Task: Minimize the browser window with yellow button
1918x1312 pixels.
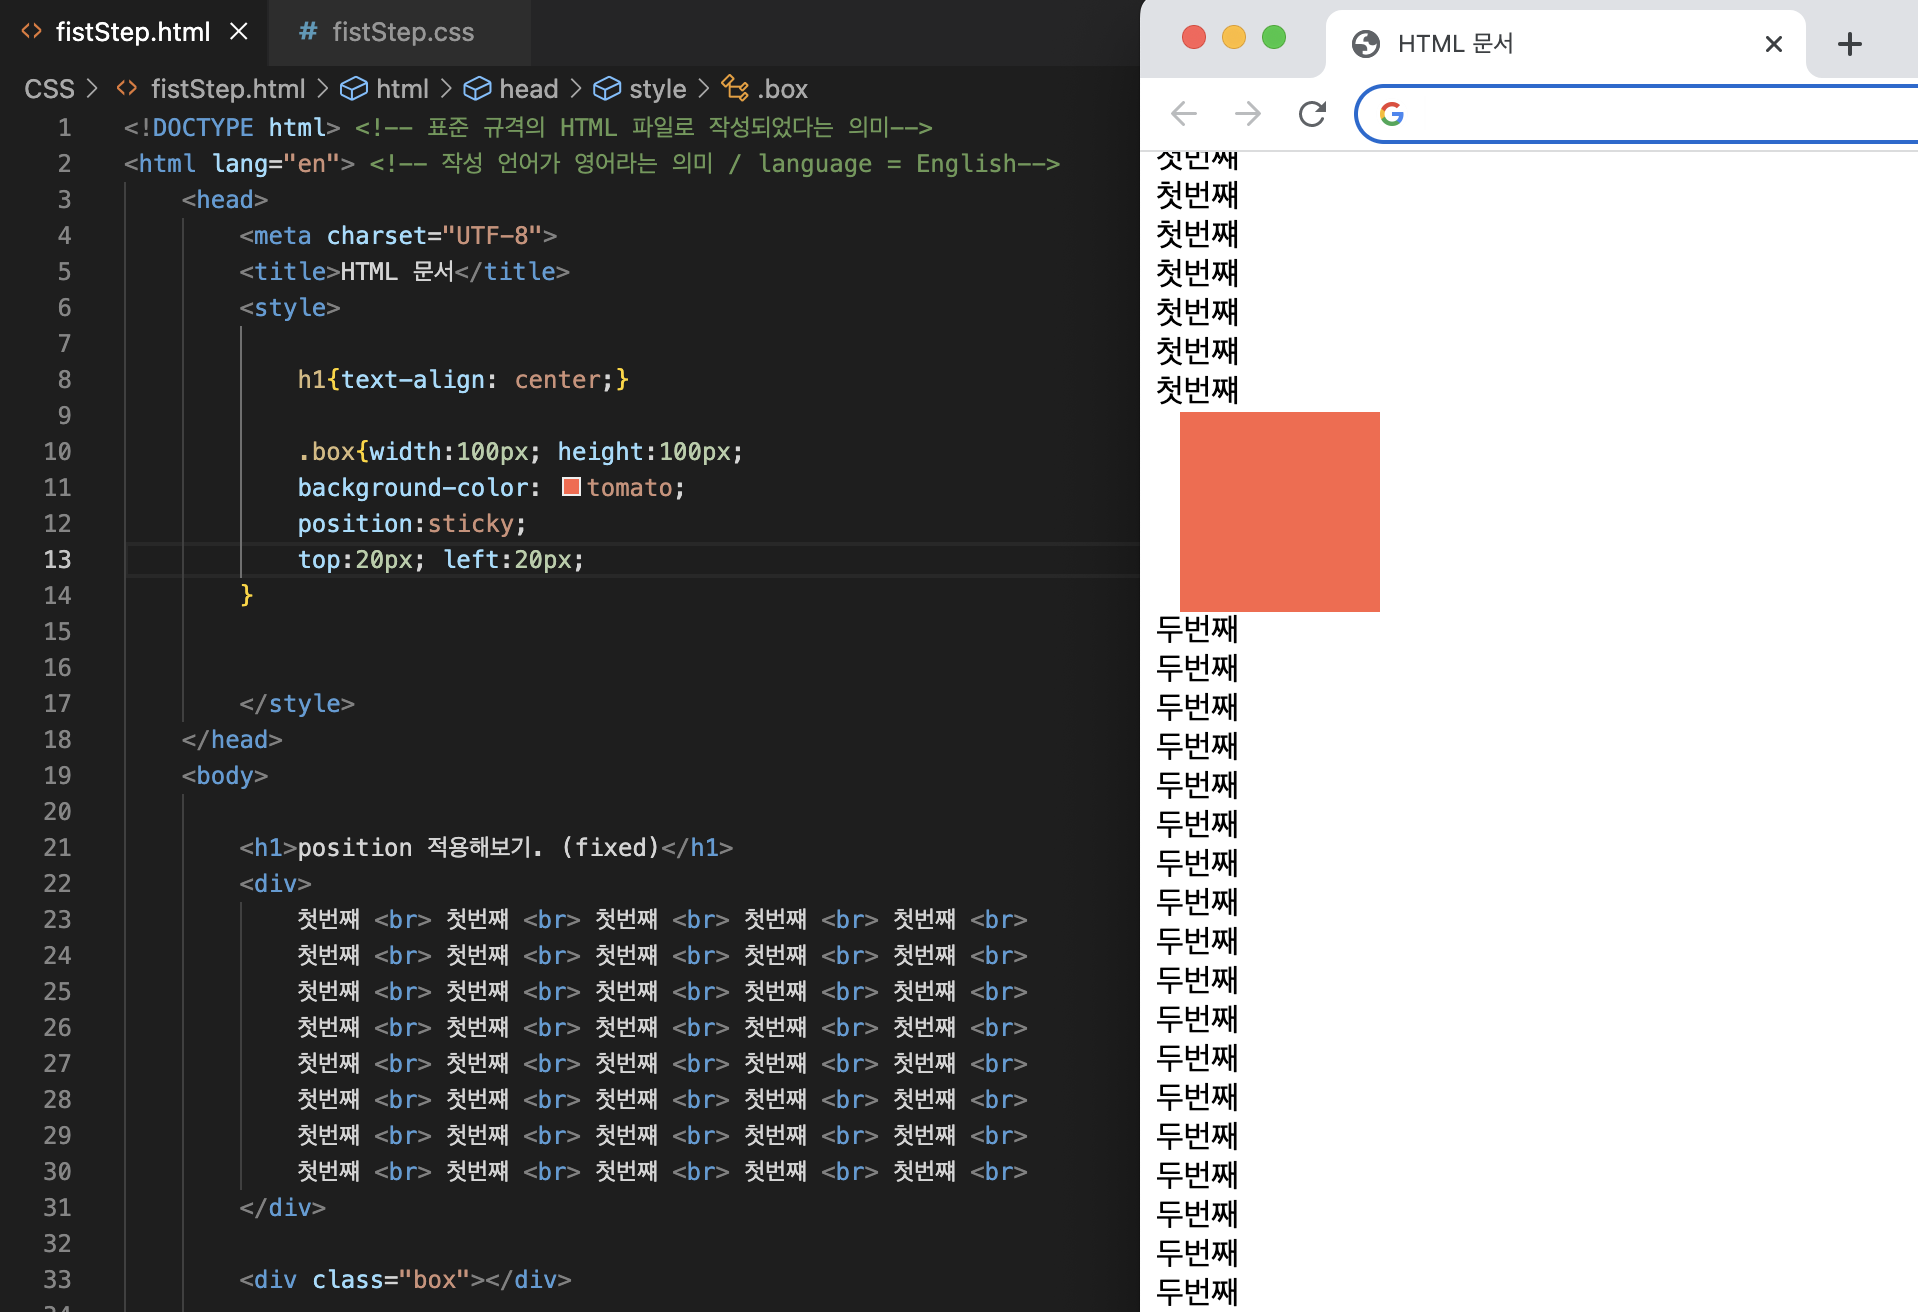Action: click(x=1234, y=38)
